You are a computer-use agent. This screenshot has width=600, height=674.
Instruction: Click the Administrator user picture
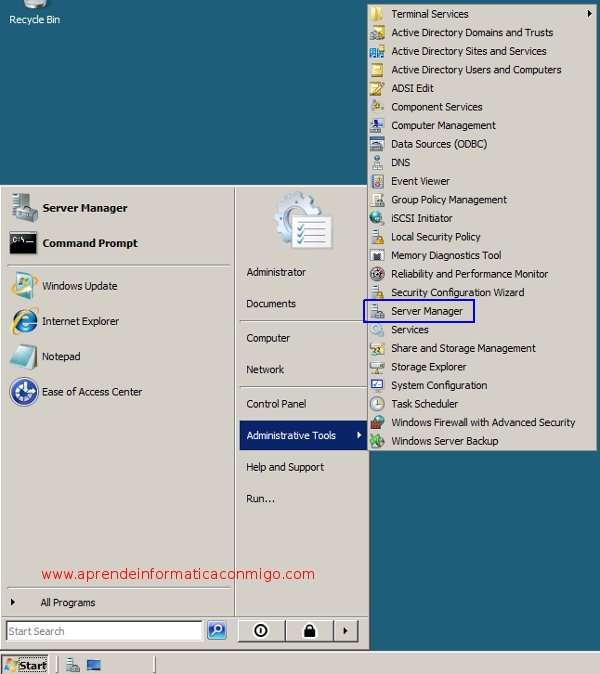304,220
